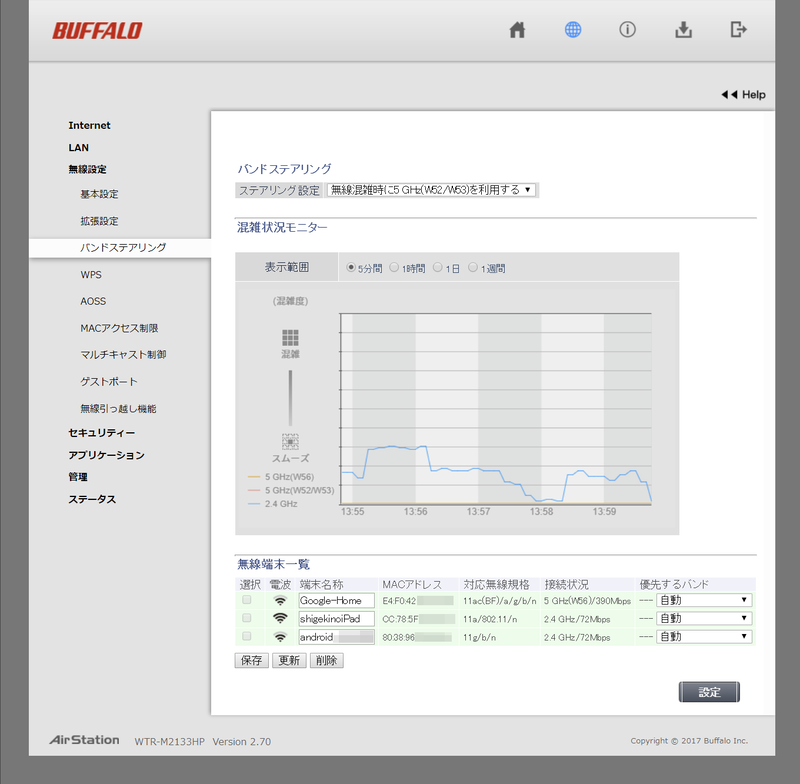
Task: Open the Help link at top right
Action: pyautogui.click(x=745, y=94)
